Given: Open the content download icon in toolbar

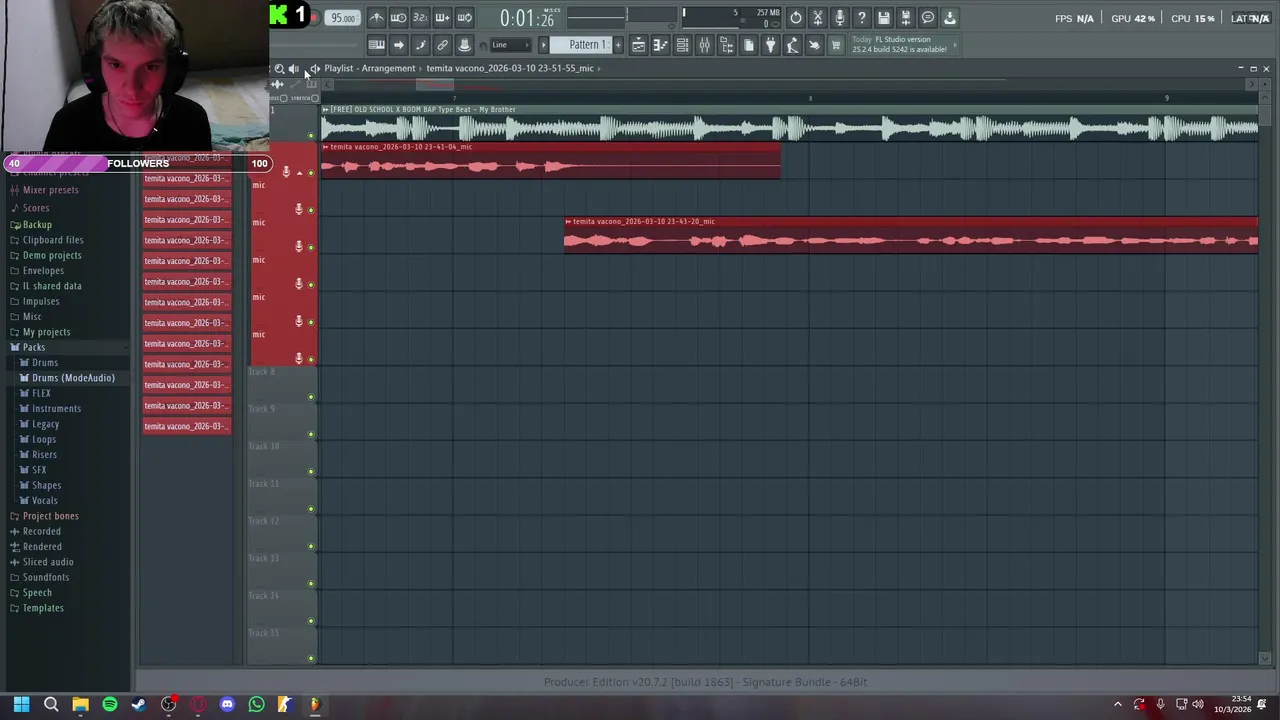Looking at the screenshot, I should pyautogui.click(x=949, y=18).
